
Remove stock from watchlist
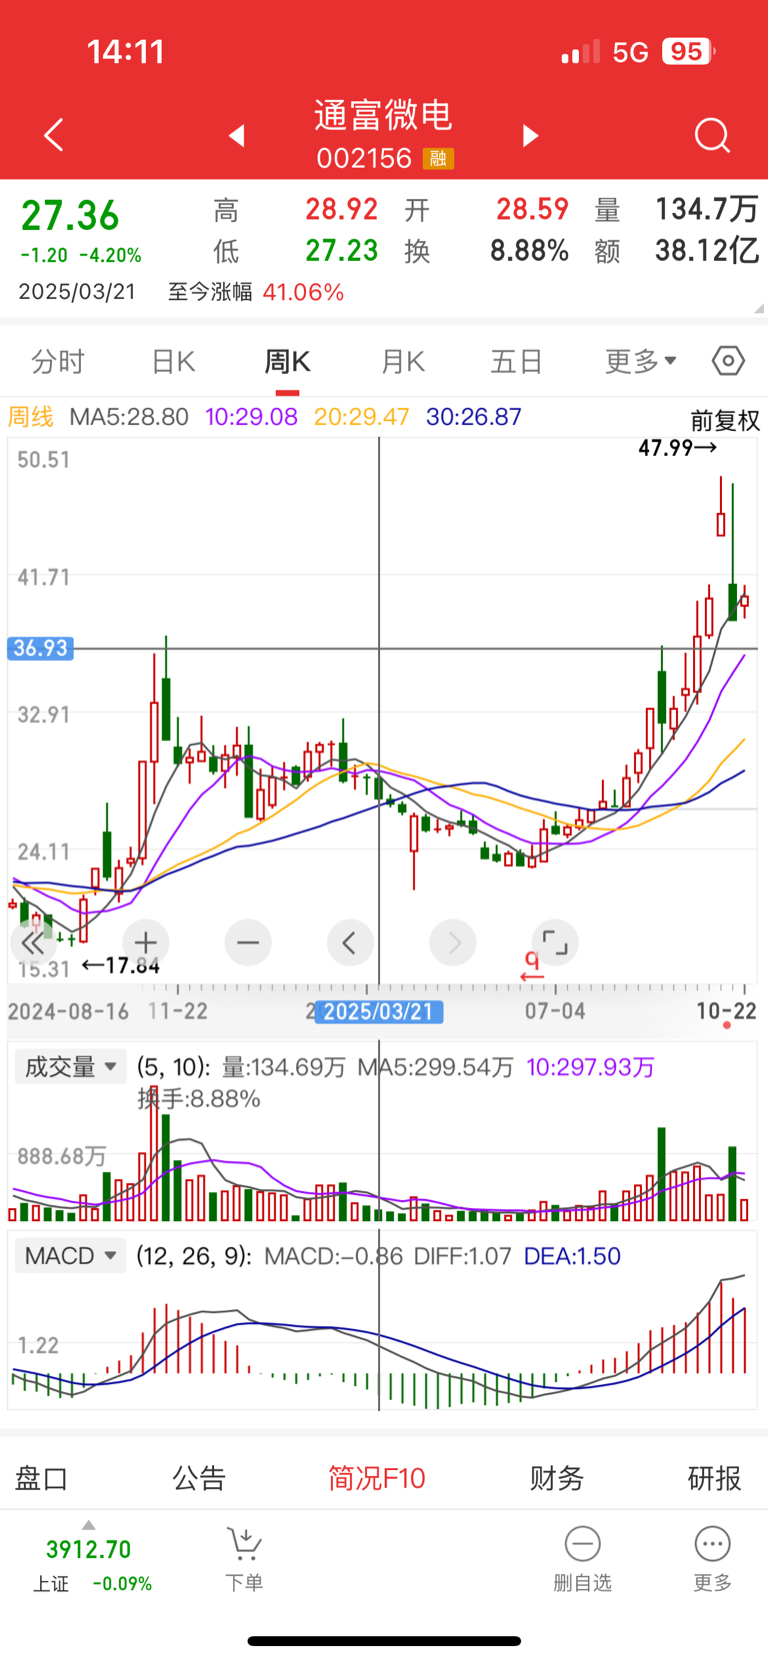click(x=582, y=1559)
